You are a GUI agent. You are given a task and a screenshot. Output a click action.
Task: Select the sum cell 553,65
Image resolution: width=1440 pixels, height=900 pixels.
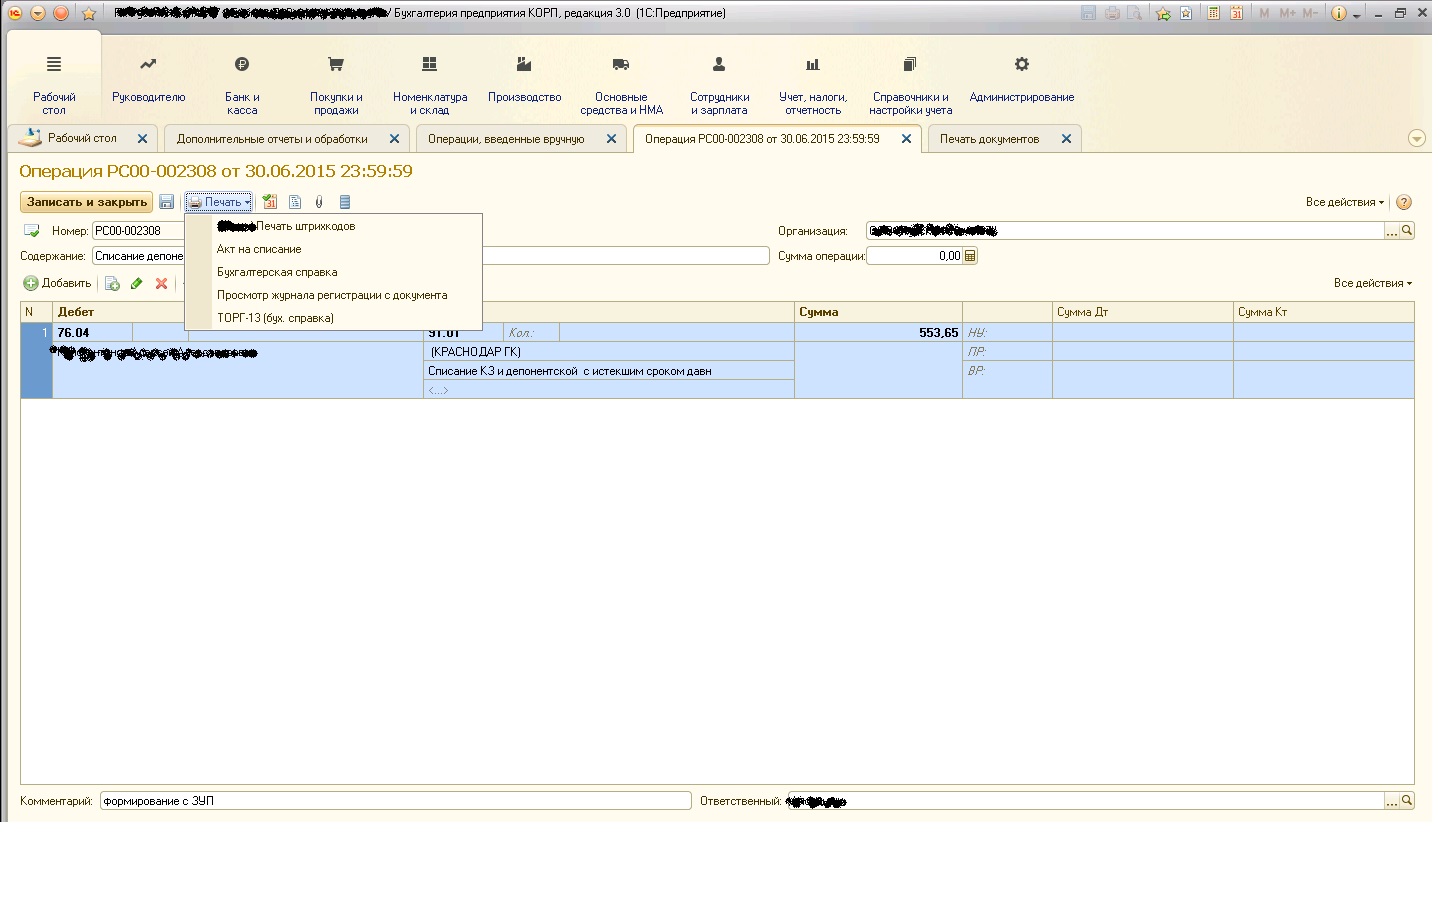878,333
